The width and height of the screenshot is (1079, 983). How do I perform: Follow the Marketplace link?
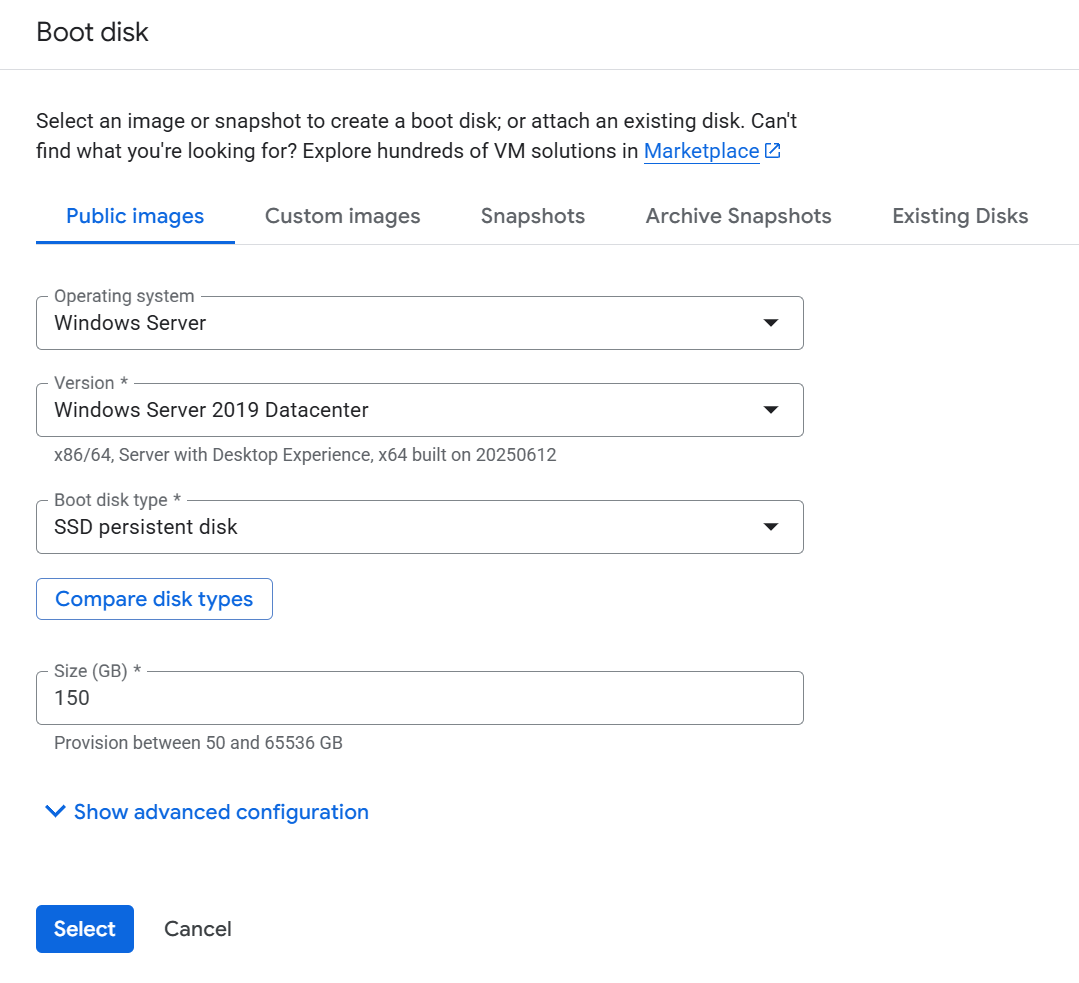tap(701, 151)
